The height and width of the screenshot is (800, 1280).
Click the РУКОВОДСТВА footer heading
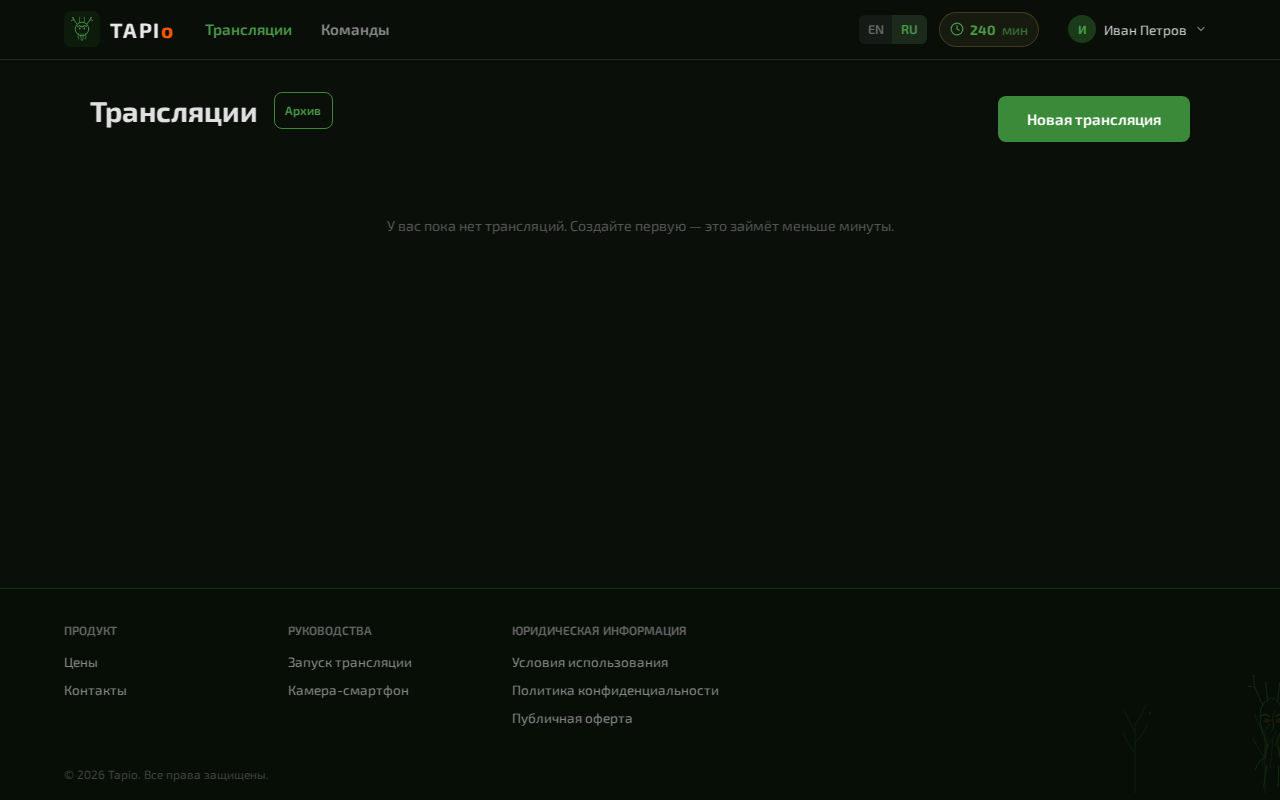[330, 631]
